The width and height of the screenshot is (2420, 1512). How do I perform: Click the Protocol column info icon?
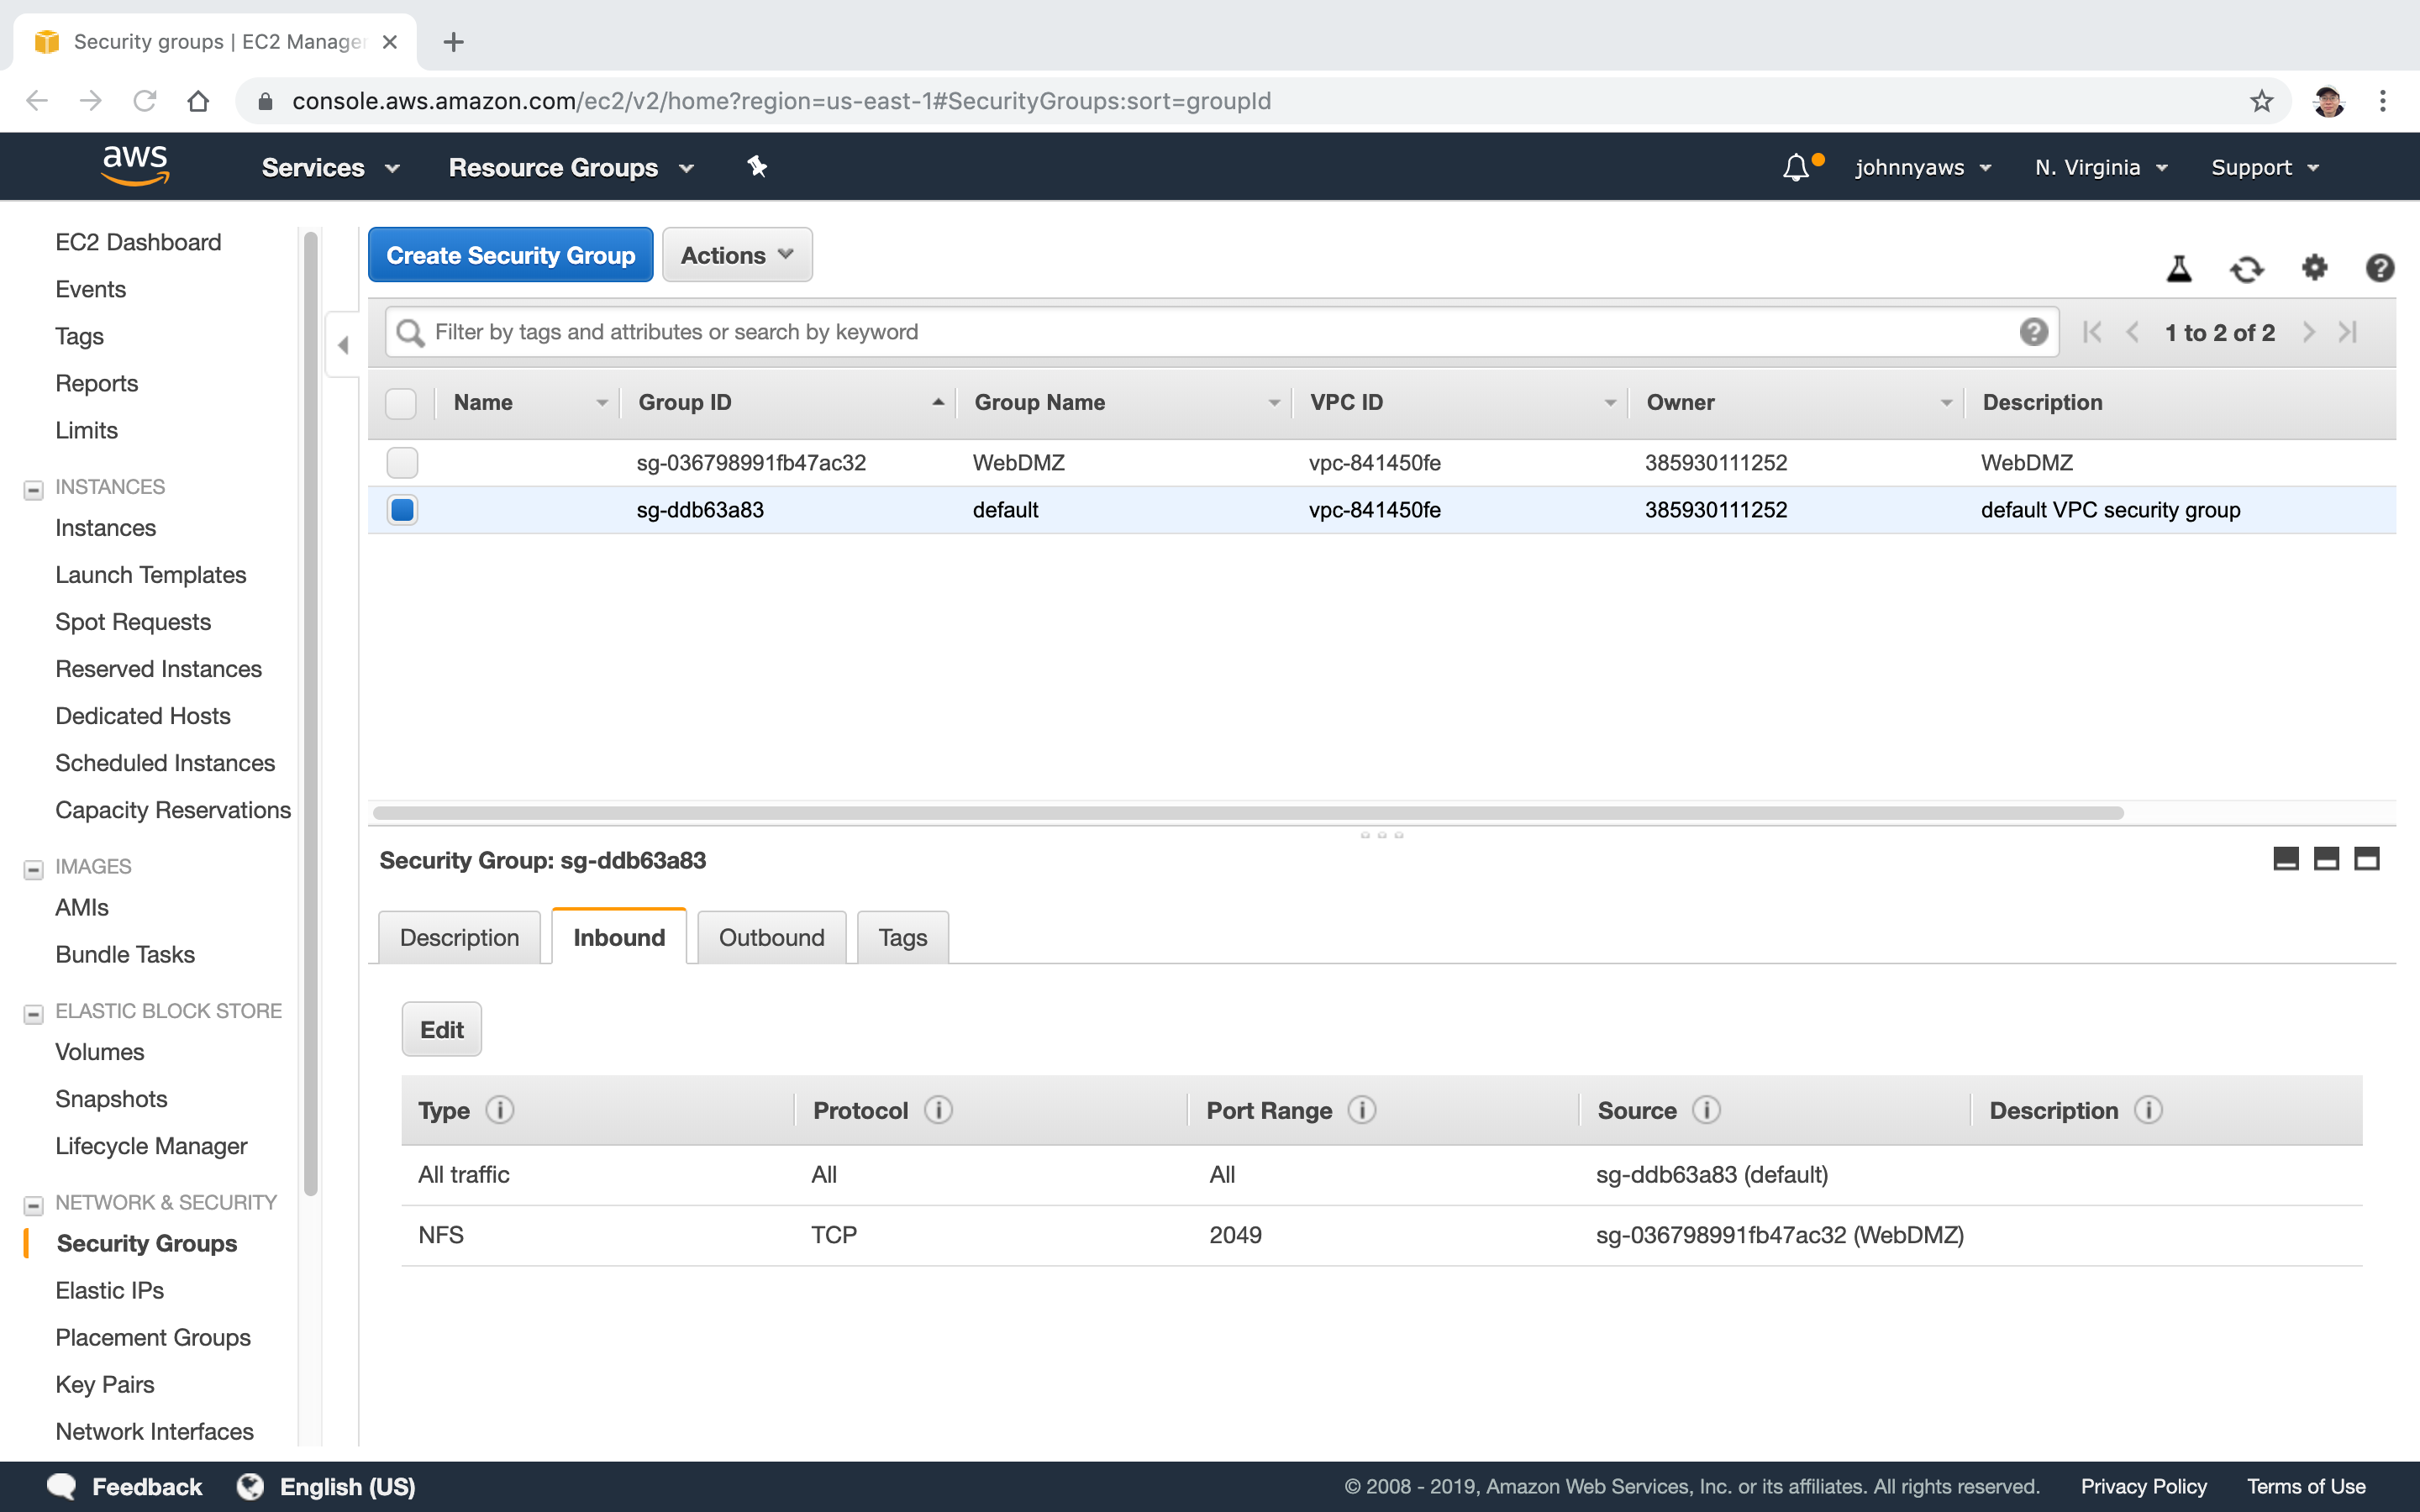(938, 1110)
